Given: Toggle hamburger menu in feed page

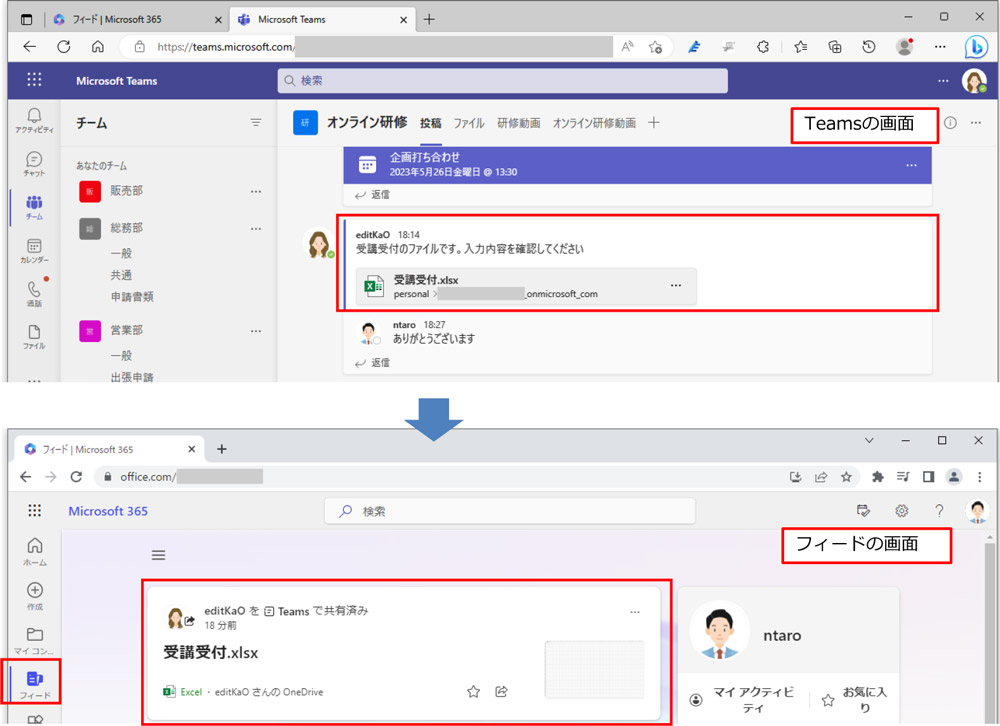Looking at the screenshot, I should tap(158, 555).
